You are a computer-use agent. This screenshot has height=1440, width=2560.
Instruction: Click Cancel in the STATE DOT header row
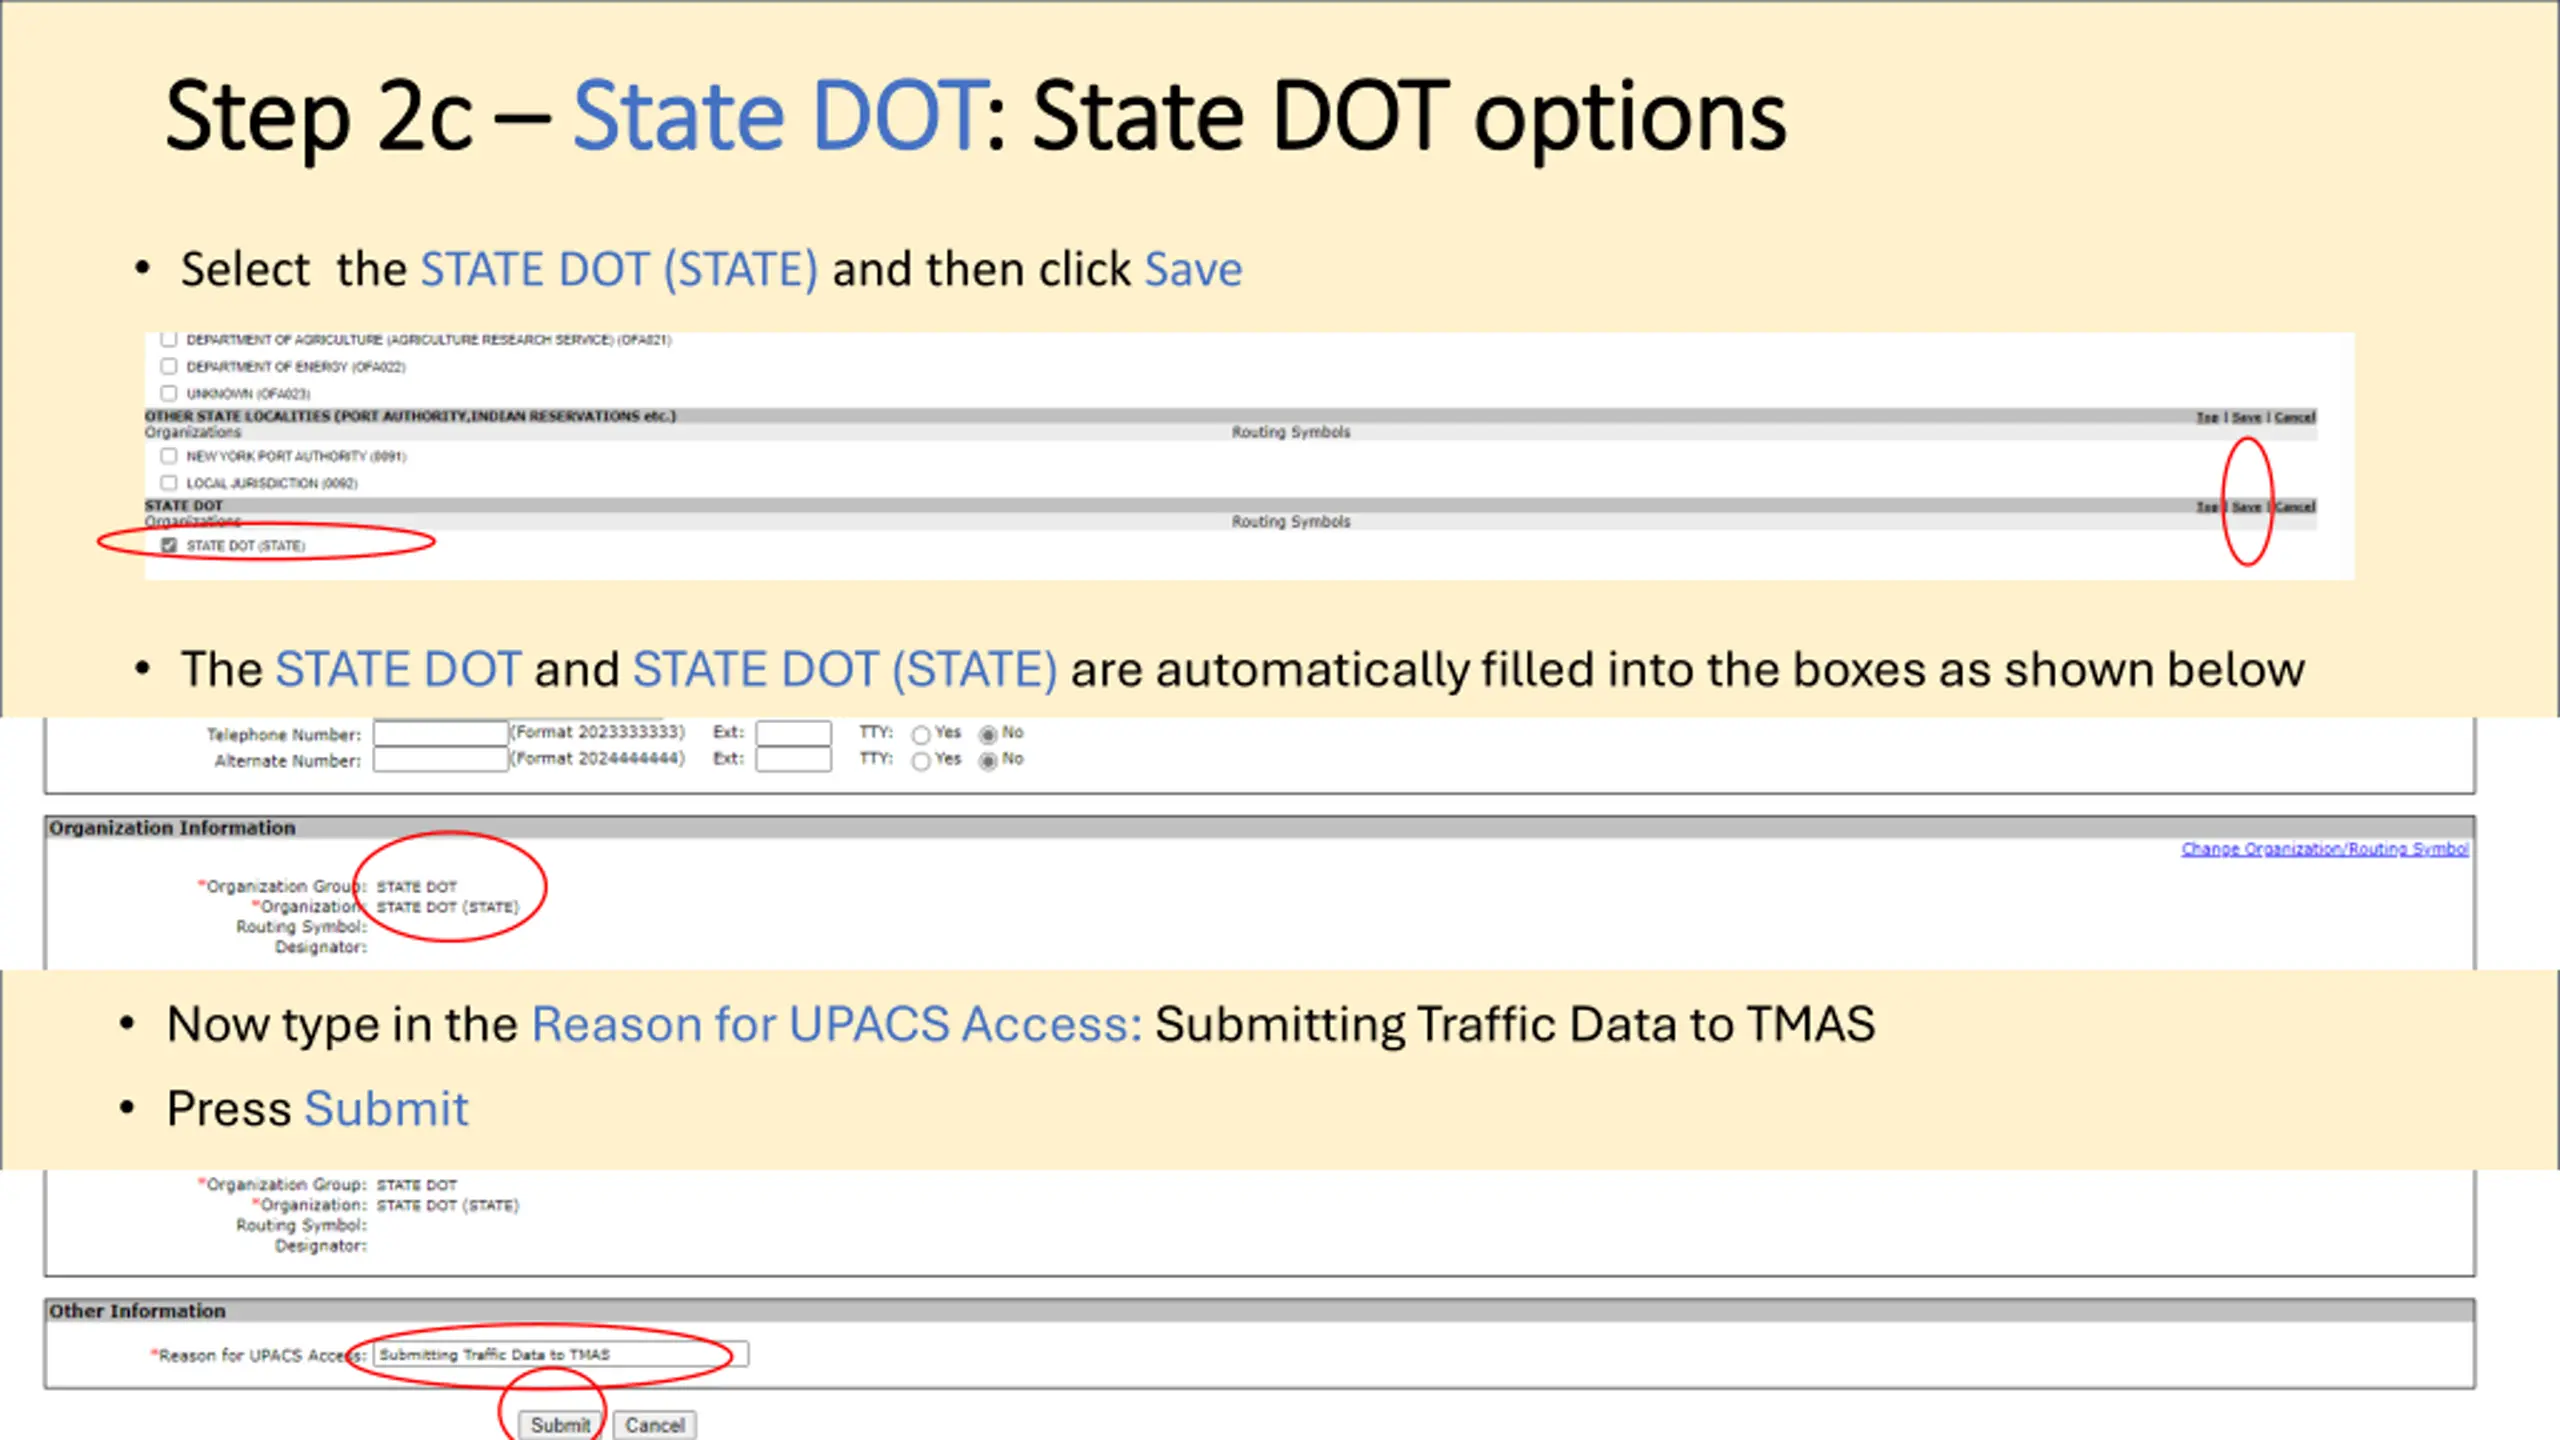pos(2294,507)
